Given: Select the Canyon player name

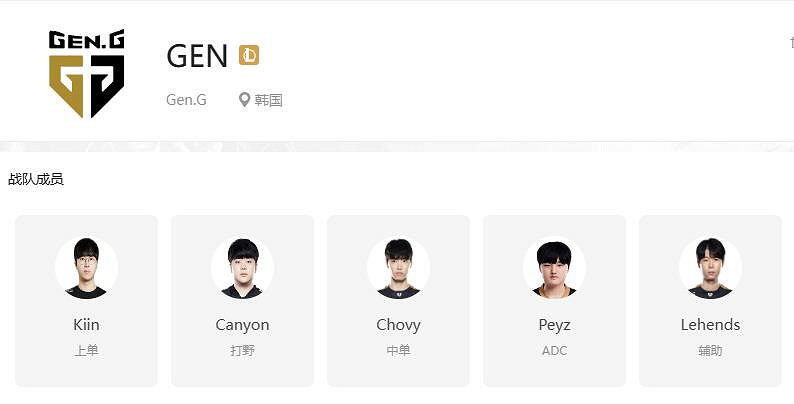Looking at the screenshot, I should point(243,325).
